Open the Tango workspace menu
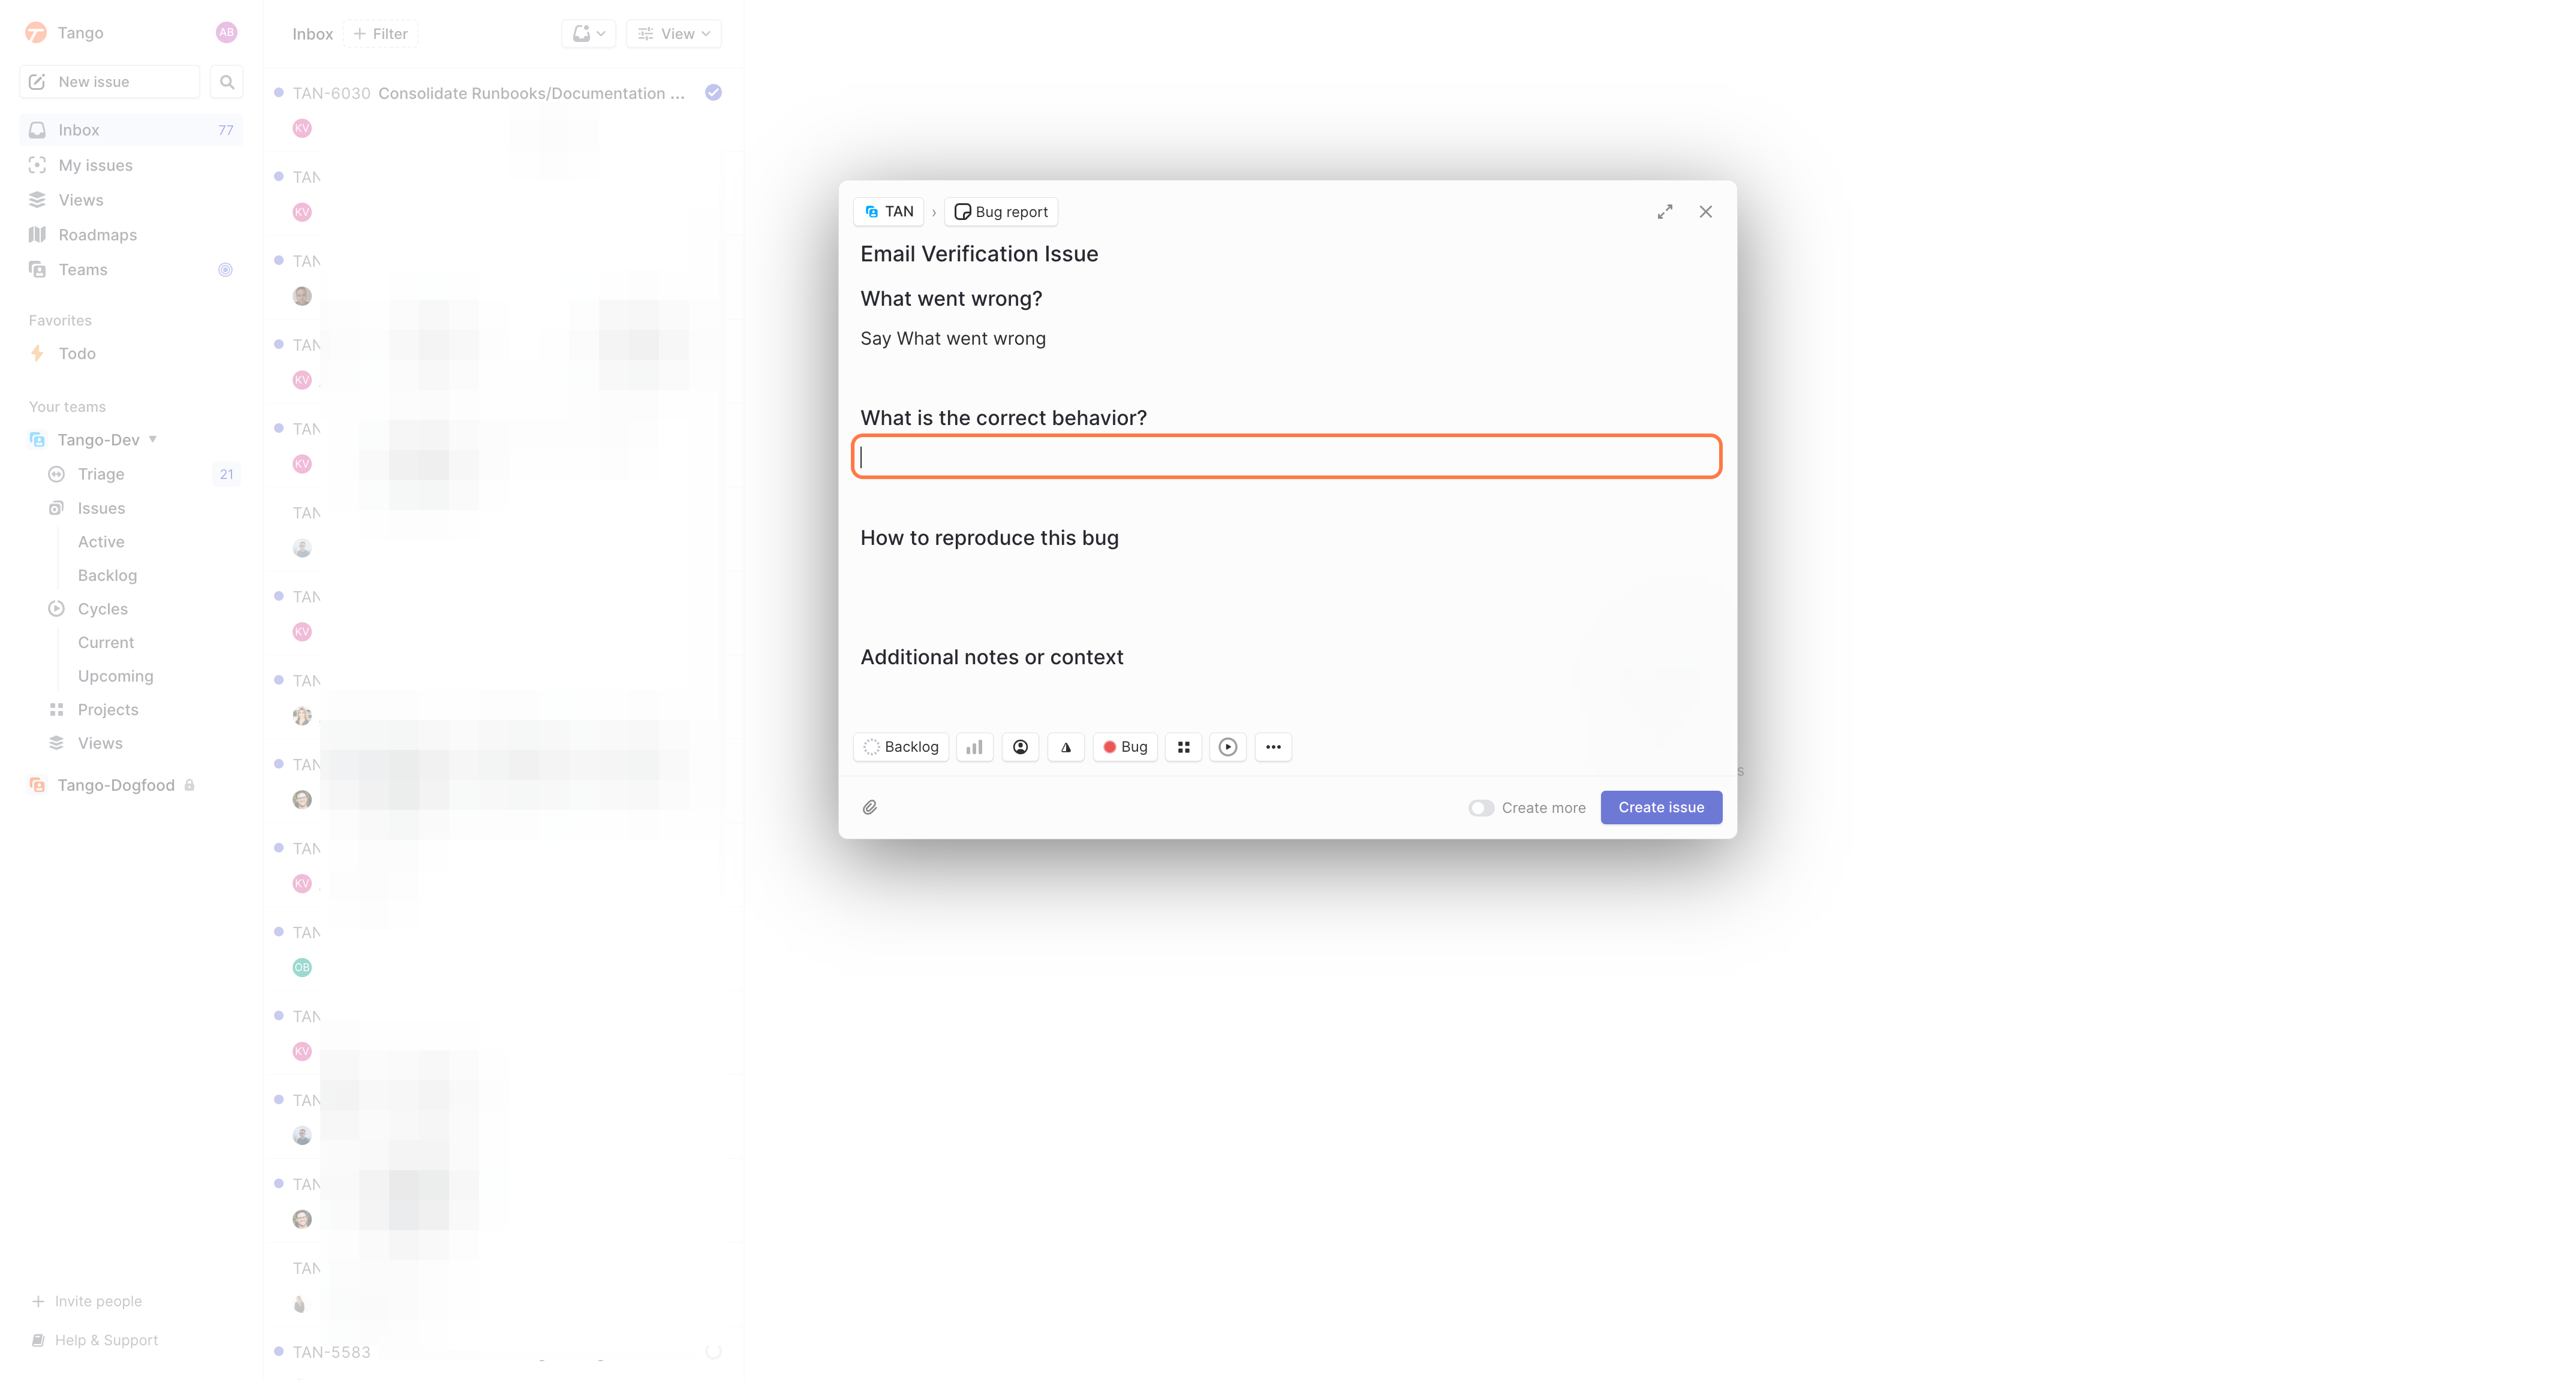The width and height of the screenshot is (2576, 1380). click(65, 33)
